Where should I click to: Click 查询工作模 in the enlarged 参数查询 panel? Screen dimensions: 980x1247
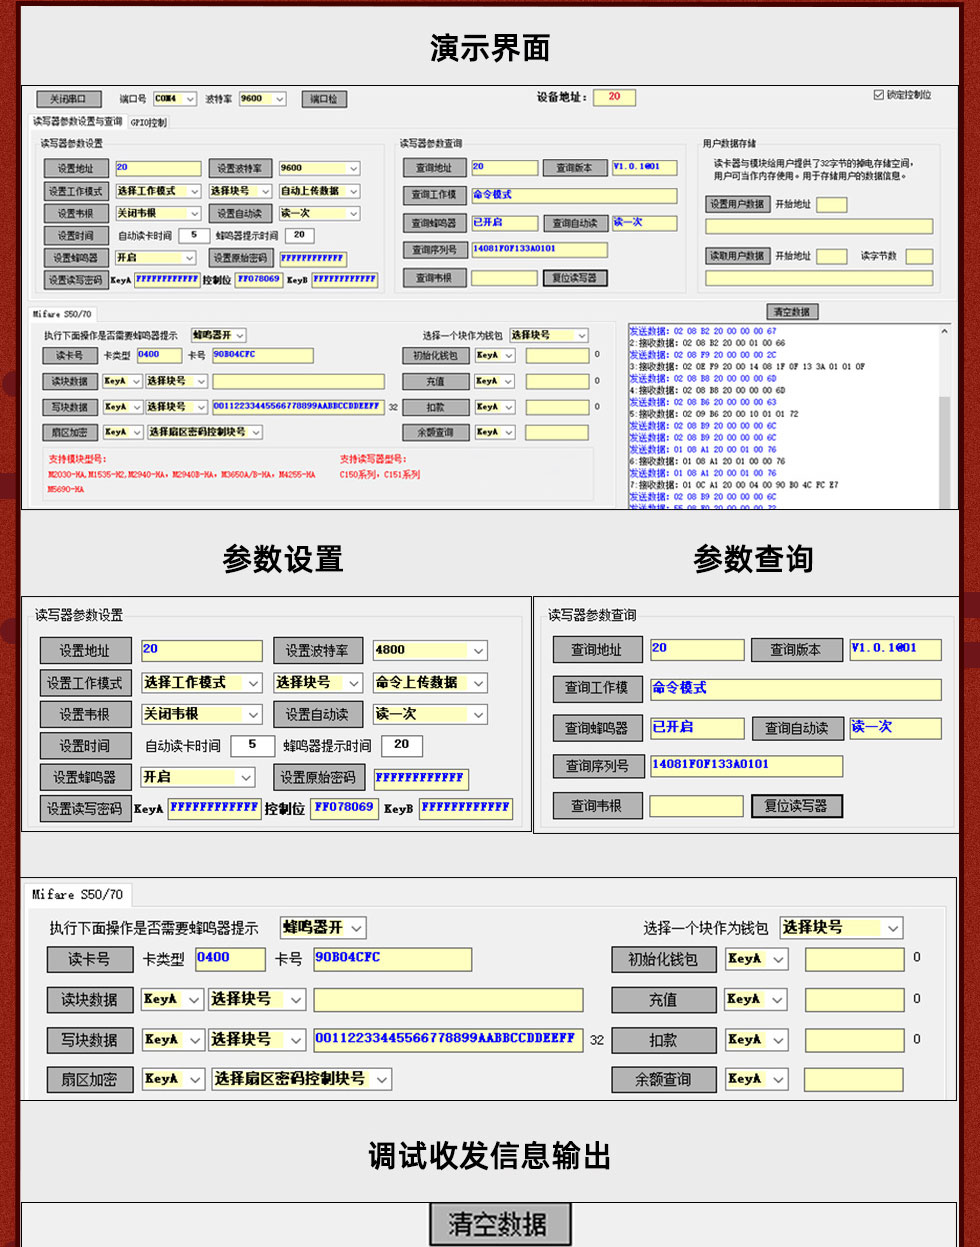596,688
